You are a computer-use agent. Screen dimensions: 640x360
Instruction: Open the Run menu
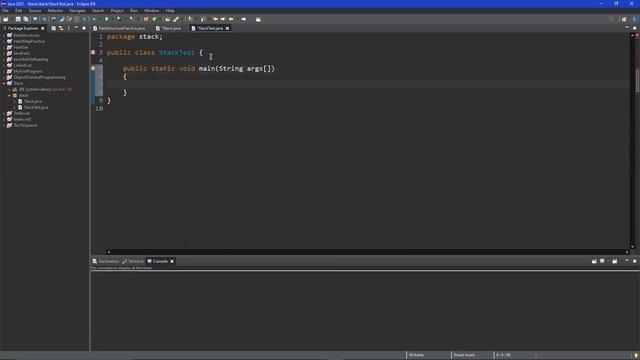[134, 11]
